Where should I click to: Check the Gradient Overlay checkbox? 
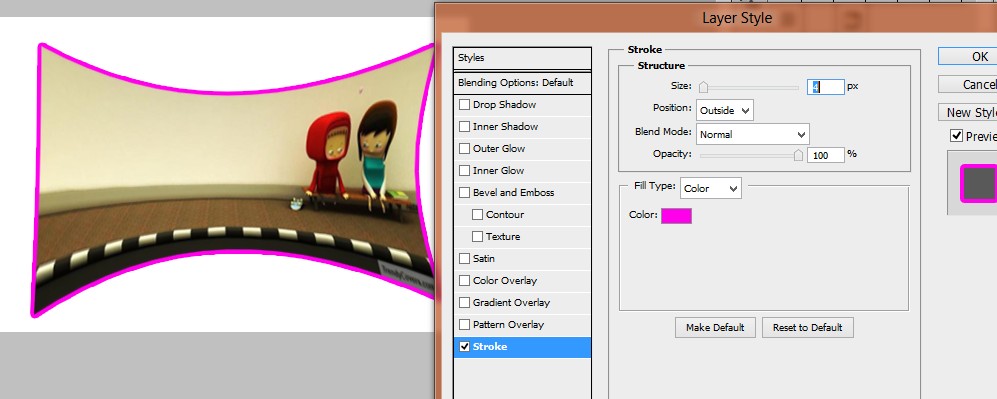point(464,302)
